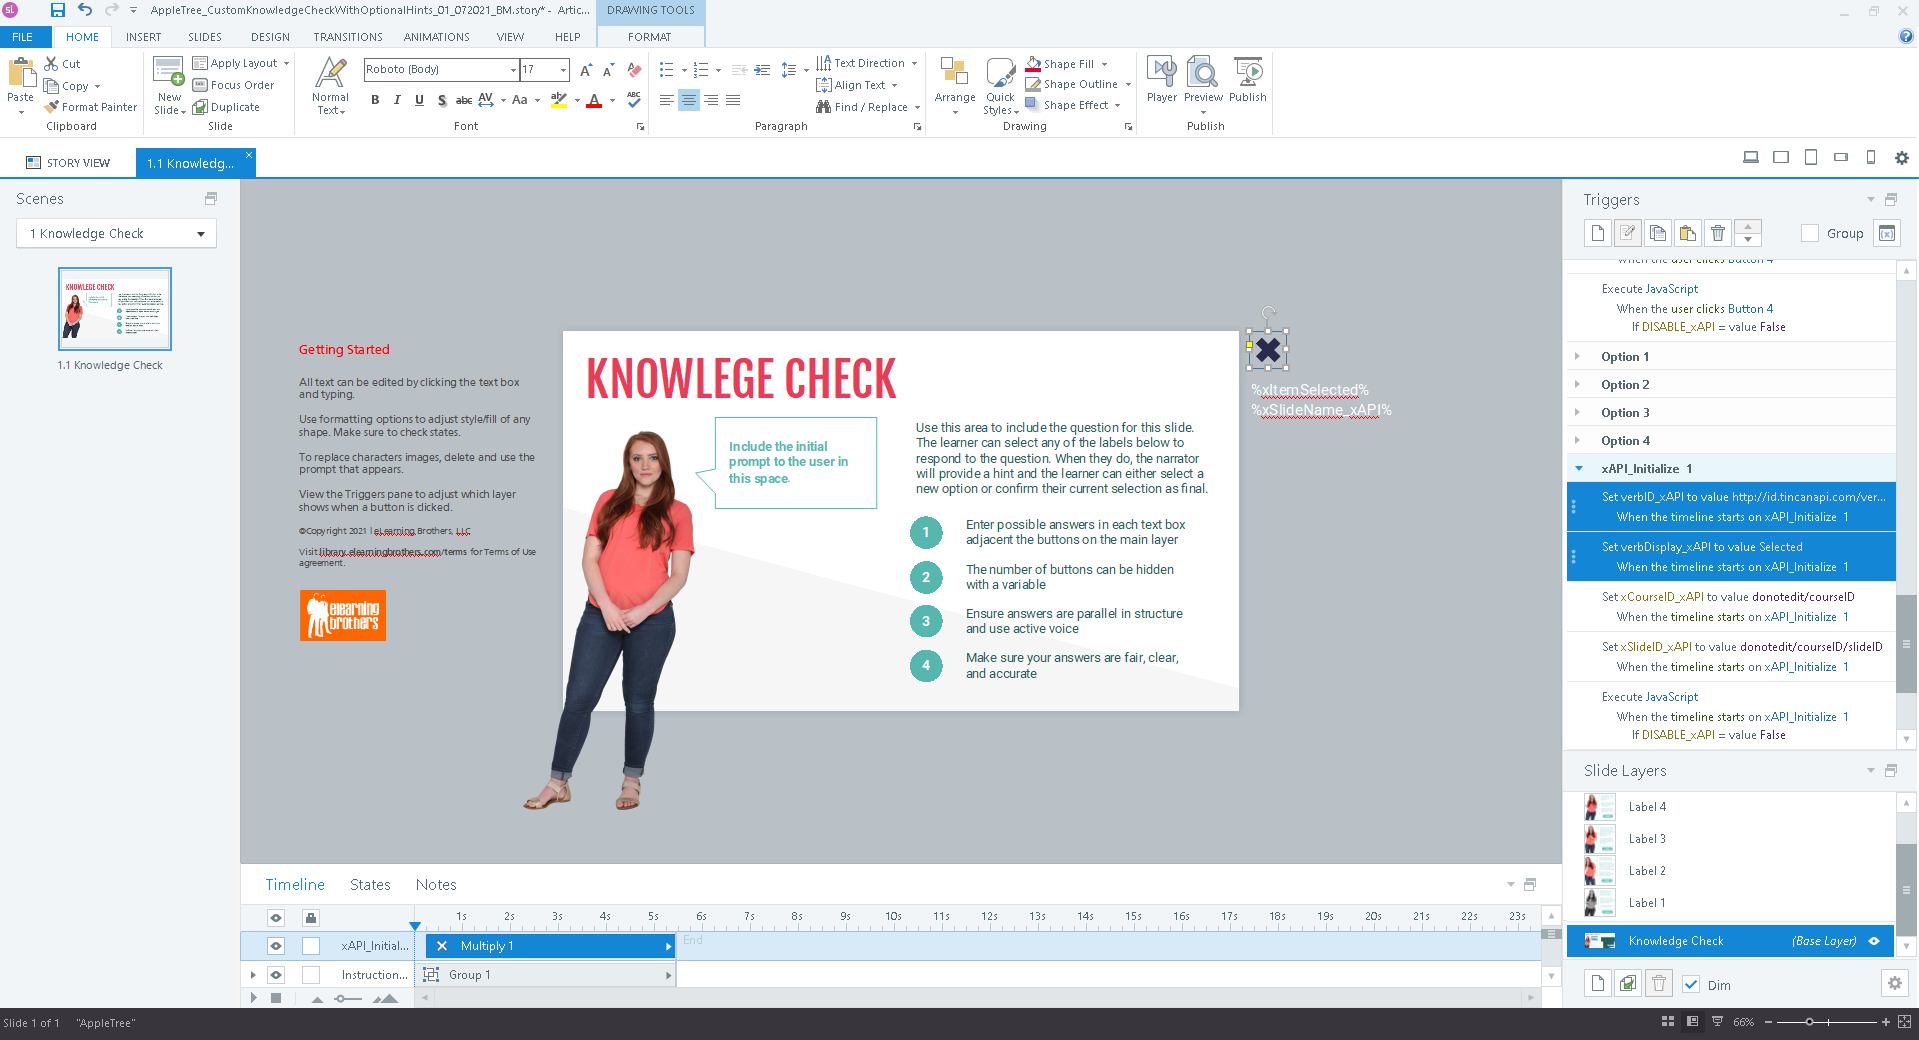Select the Format Painter tool
1919x1040 pixels.
tap(90, 107)
